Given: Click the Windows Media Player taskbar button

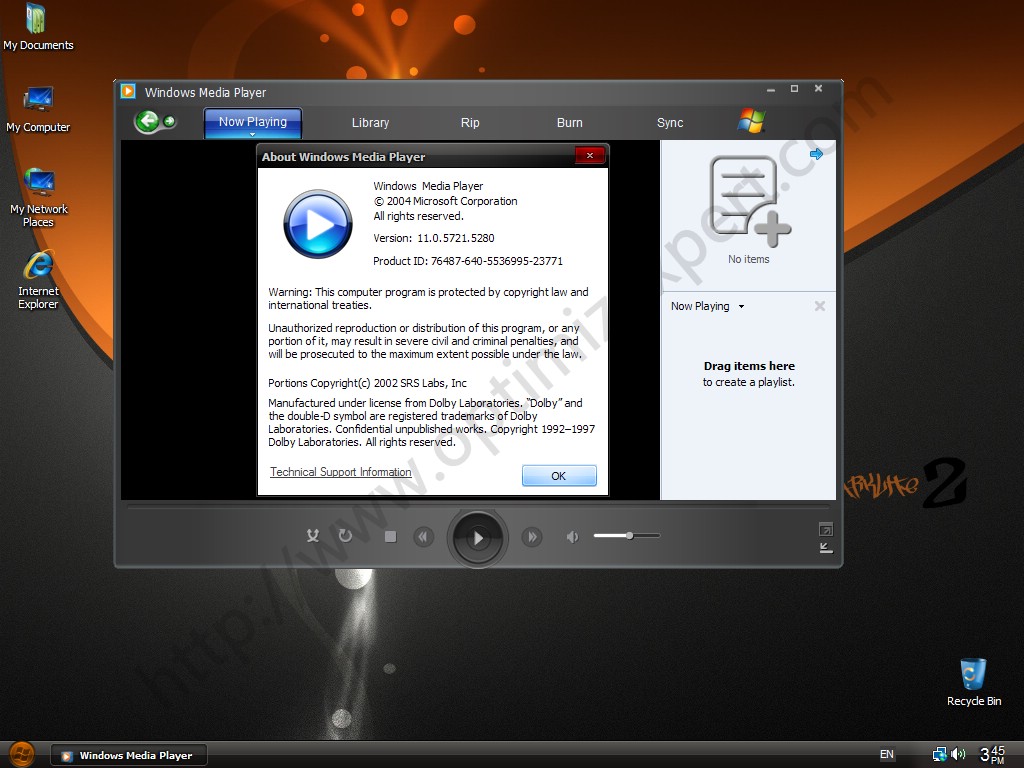Looking at the screenshot, I should click(129, 755).
